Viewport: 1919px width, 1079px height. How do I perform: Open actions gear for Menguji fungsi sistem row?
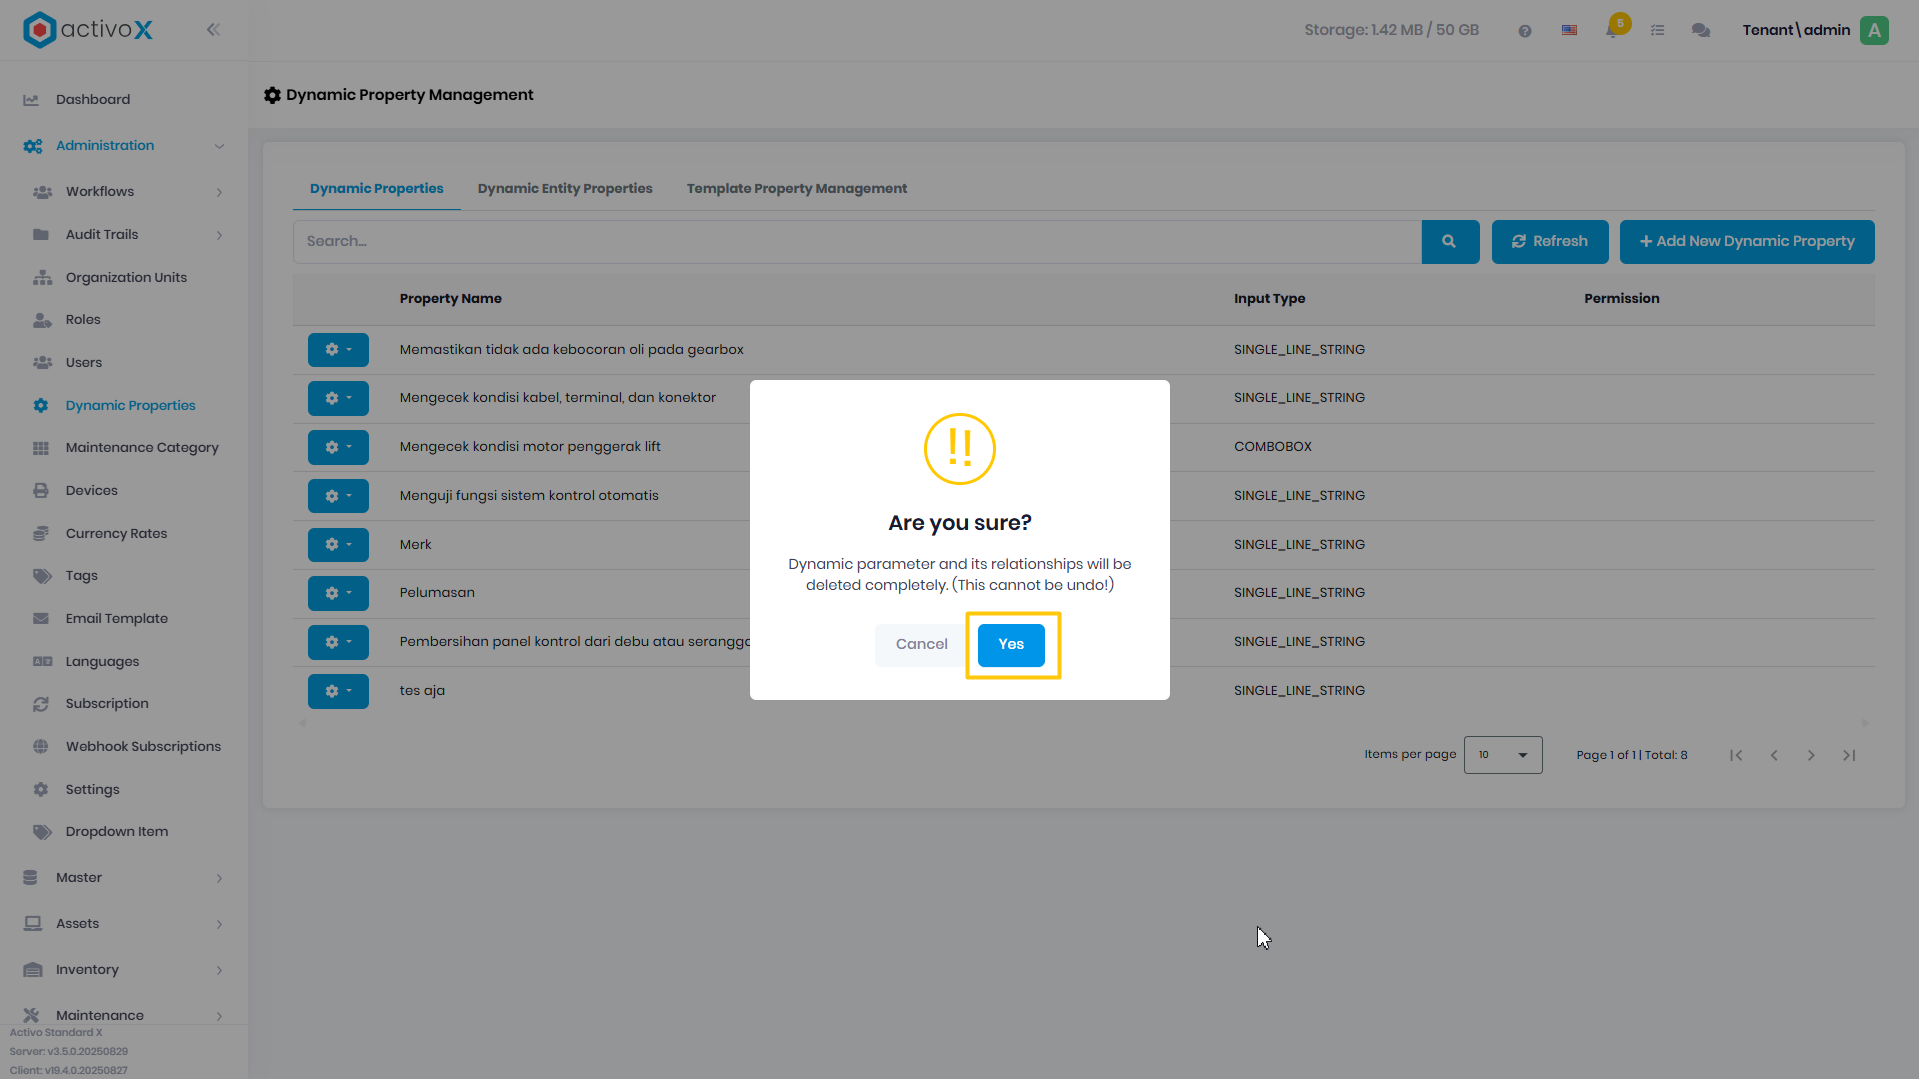pyautogui.click(x=338, y=496)
